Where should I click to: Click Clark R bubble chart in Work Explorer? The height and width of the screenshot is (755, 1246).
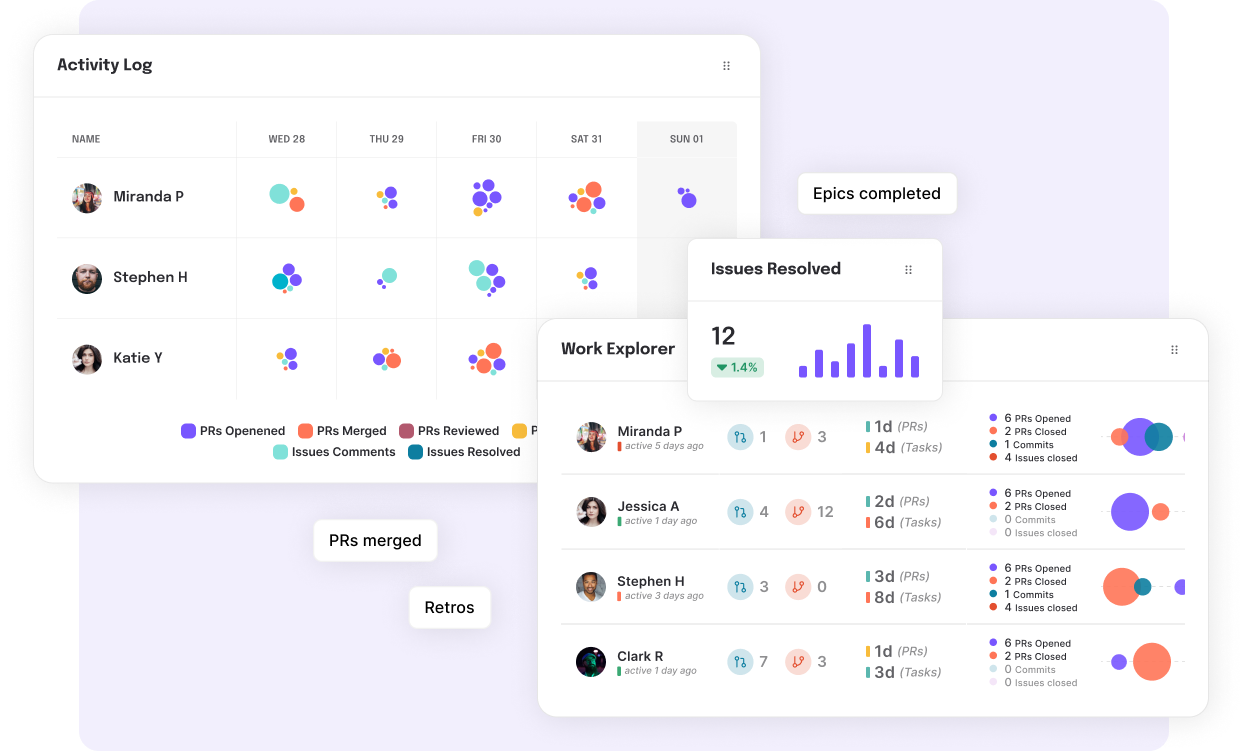(x=1141, y=662)
